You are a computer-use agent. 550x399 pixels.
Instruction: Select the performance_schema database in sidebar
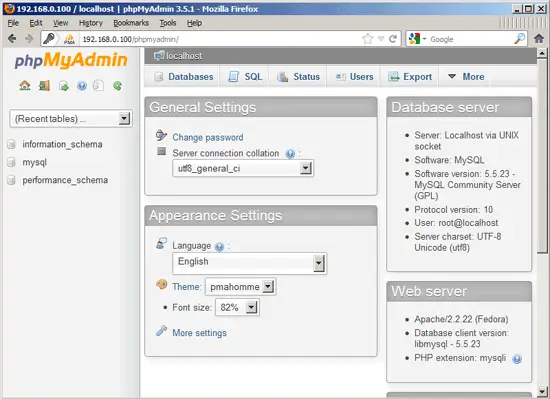click(65, 180)
